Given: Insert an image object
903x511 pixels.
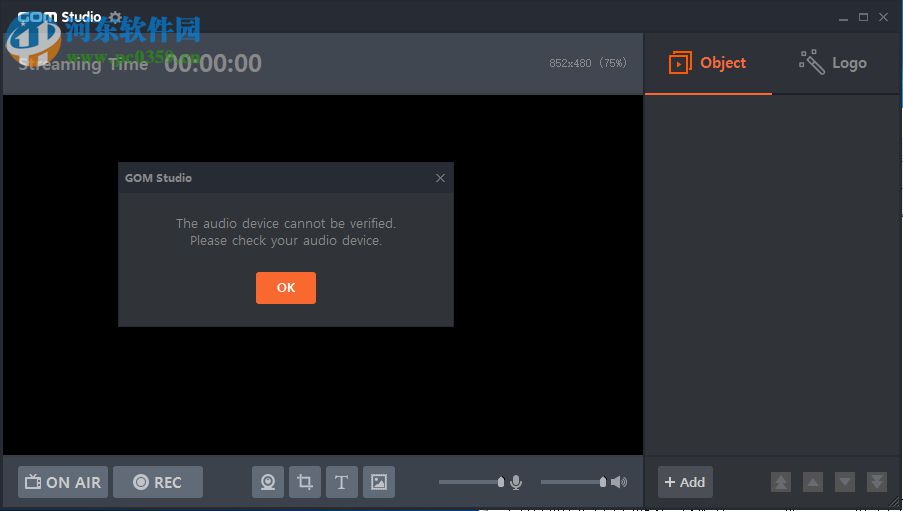Looking at the screenshot, I should point(378,482).
